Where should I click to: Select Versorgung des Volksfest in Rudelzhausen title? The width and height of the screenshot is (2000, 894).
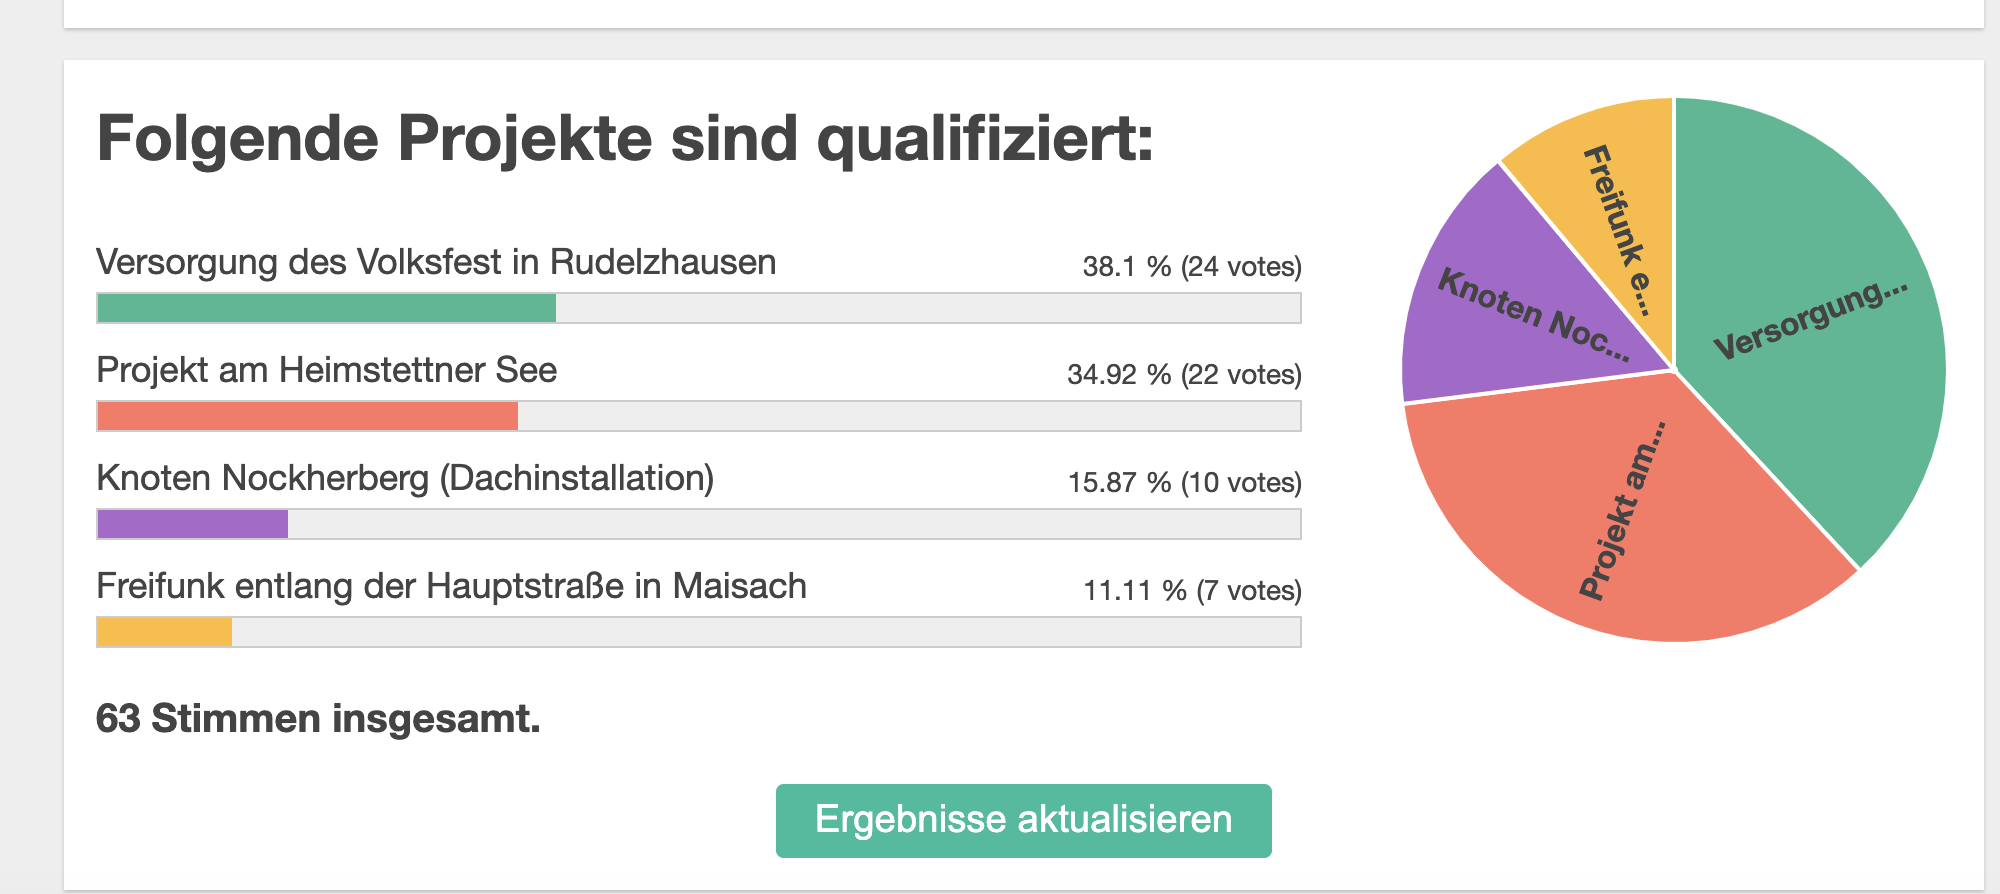coord(436,262)
